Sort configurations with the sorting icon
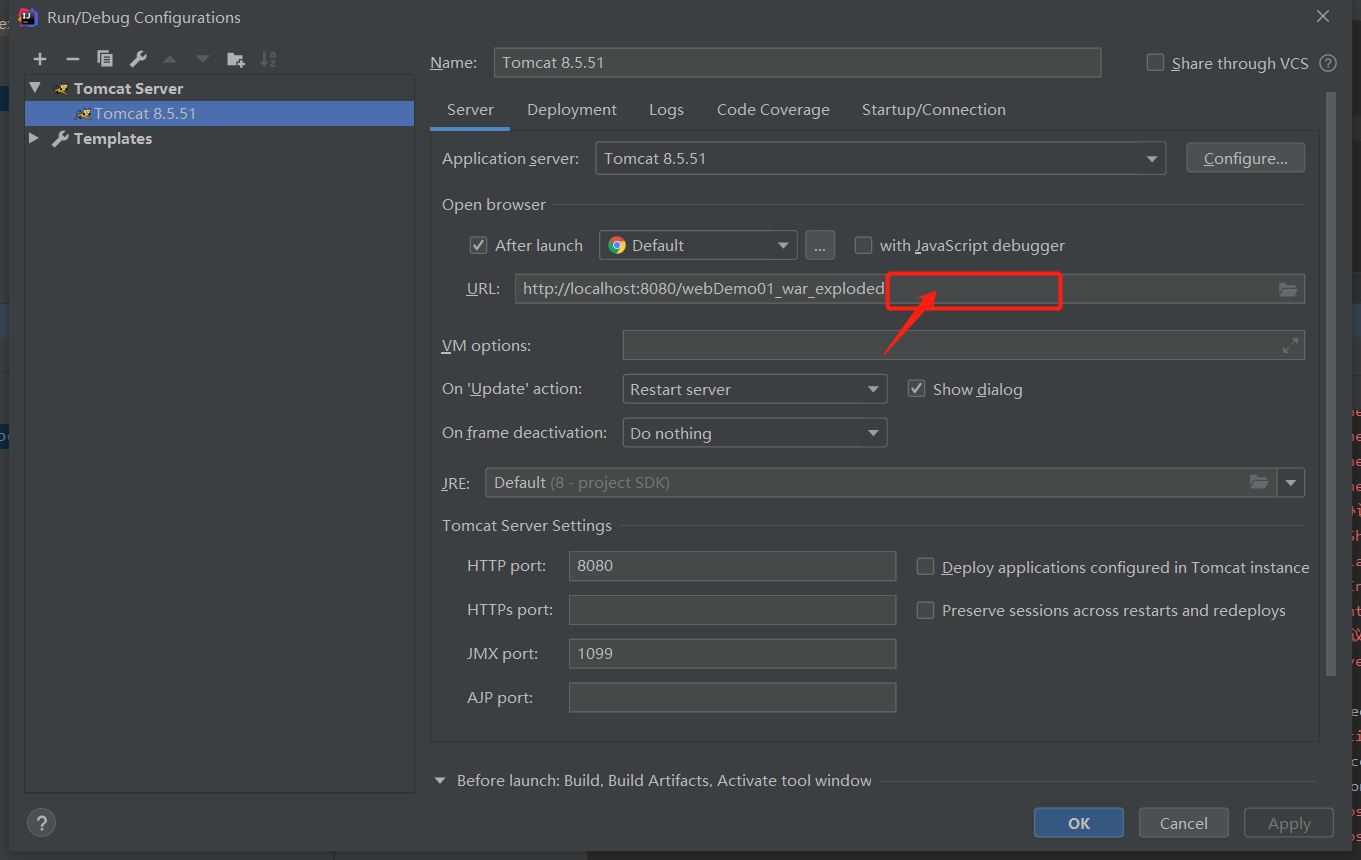The image size is (1361, 860). [x=268, y=59]
